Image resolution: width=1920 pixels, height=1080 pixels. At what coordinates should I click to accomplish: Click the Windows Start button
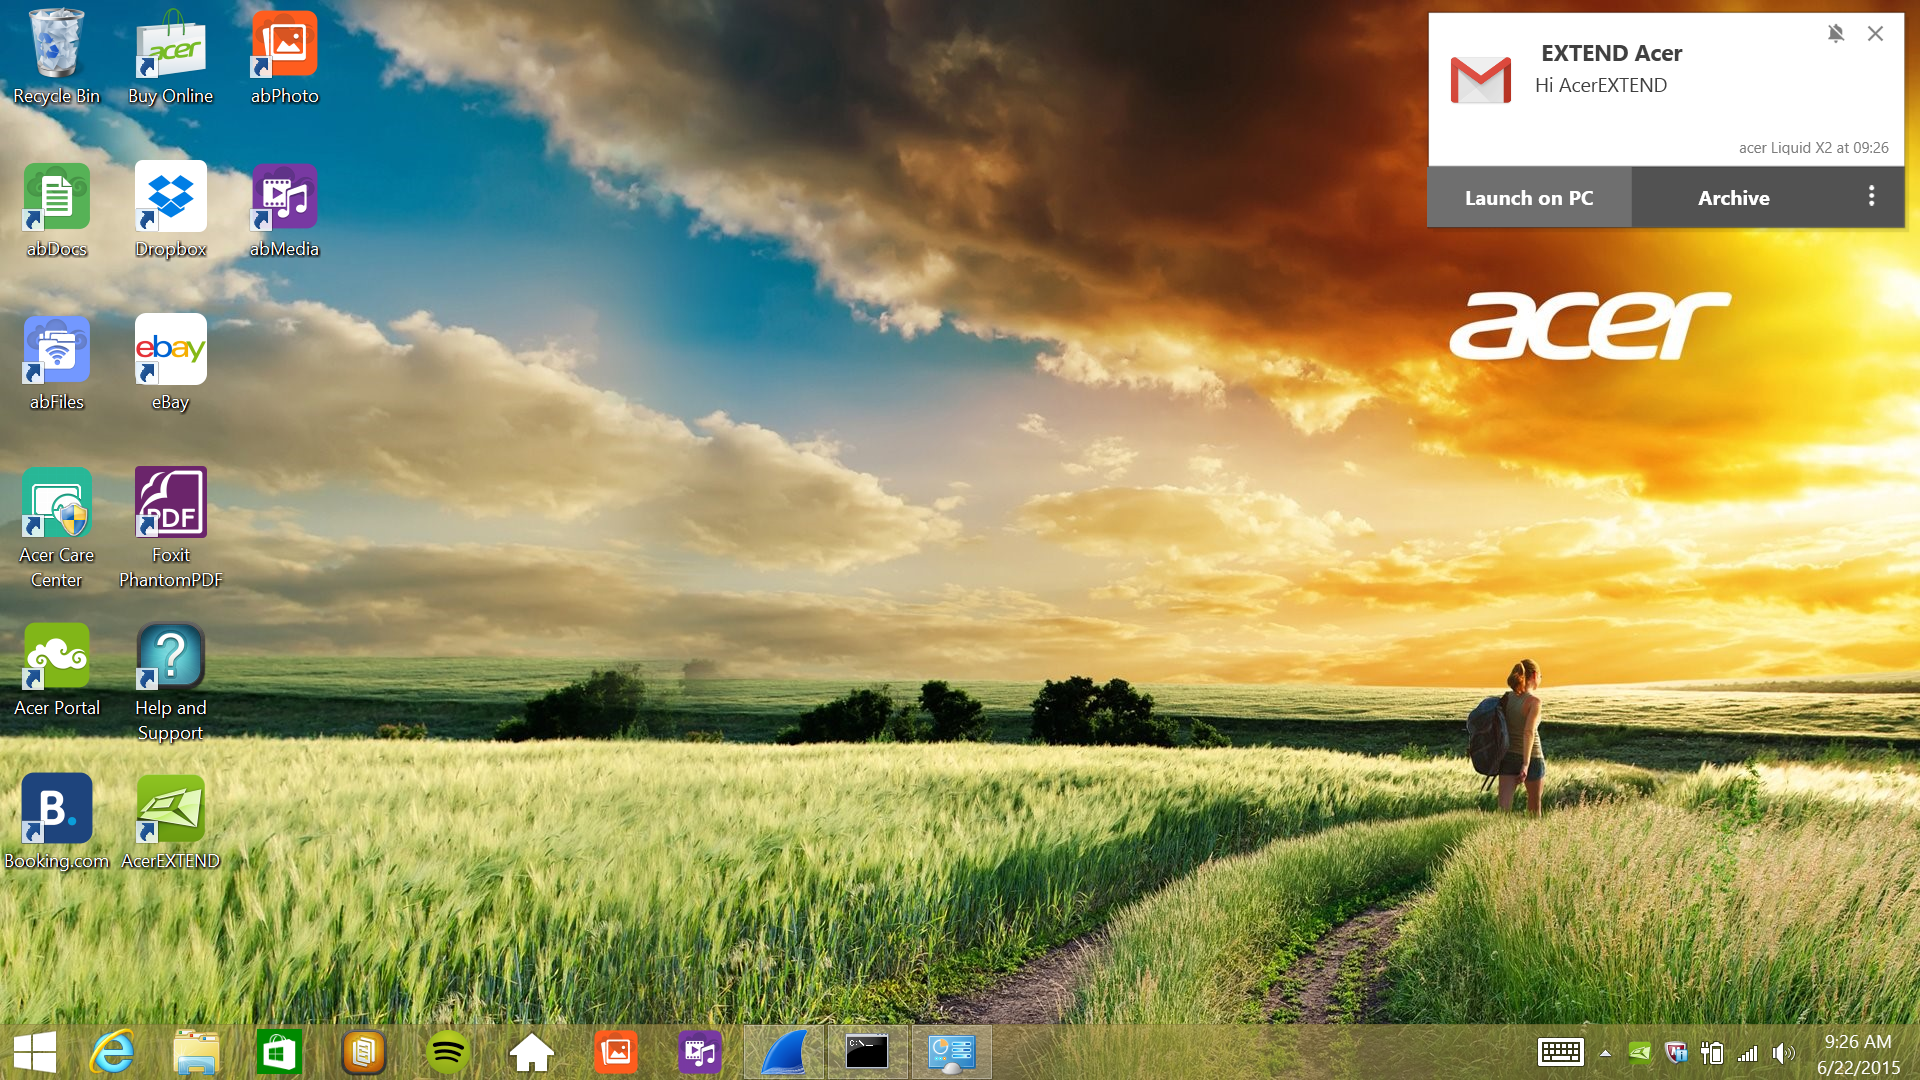[35, 1052]
